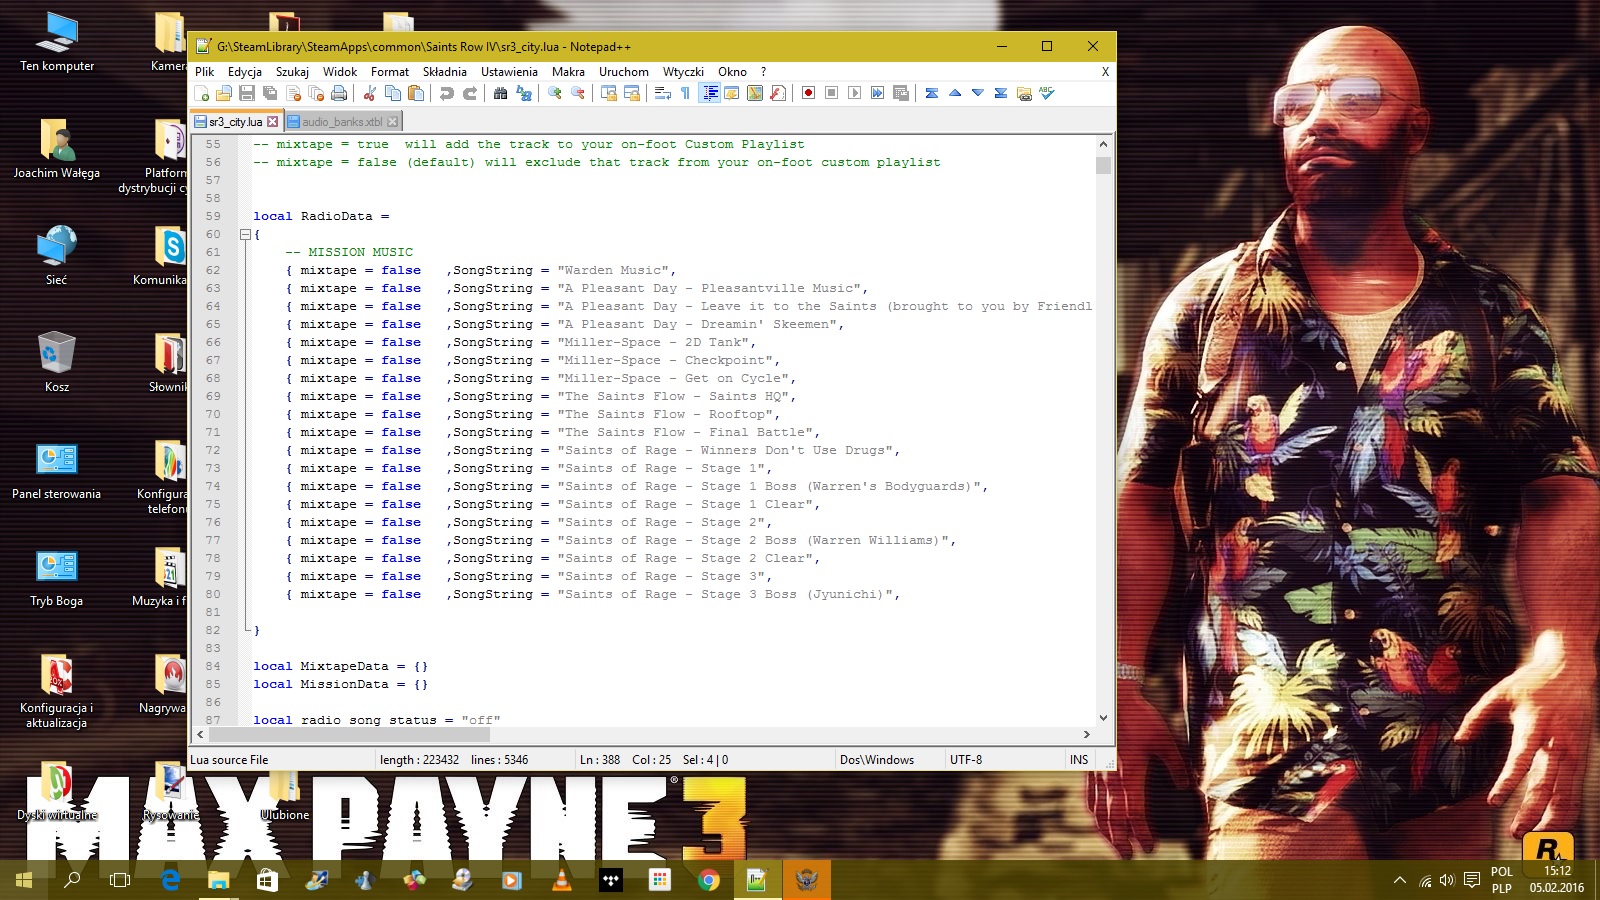Select the Ten komputer desktop icon

57,42
